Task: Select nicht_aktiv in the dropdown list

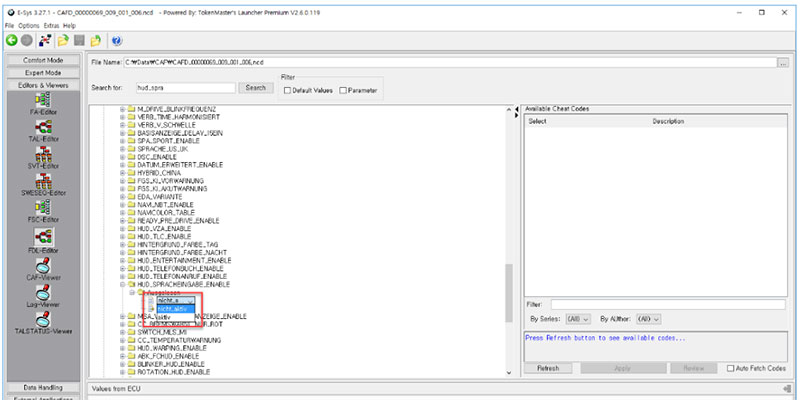Action: [175, 309]
